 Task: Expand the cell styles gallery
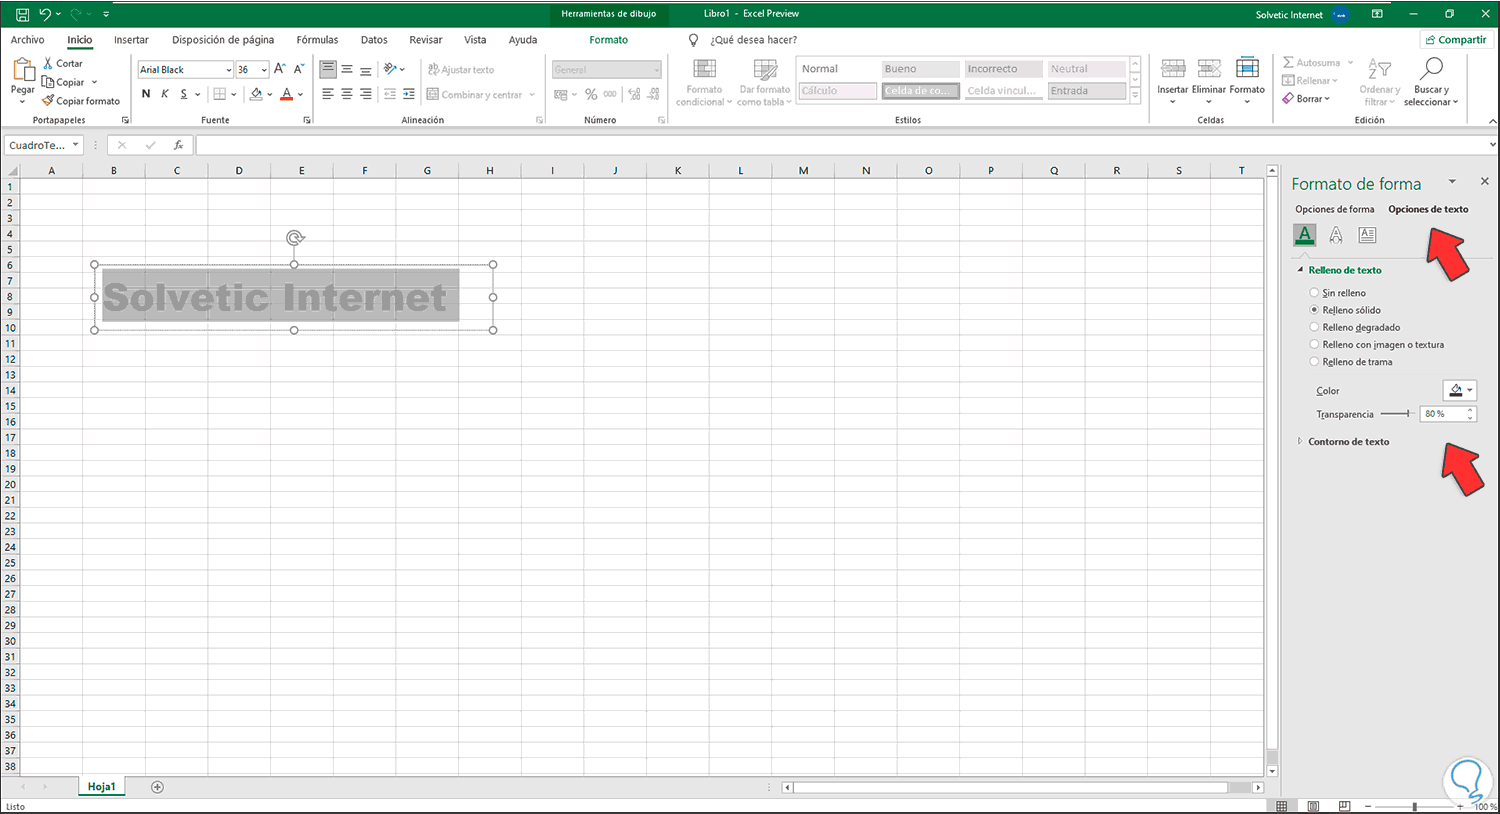pyautogui.click(x=1135, y=95)
